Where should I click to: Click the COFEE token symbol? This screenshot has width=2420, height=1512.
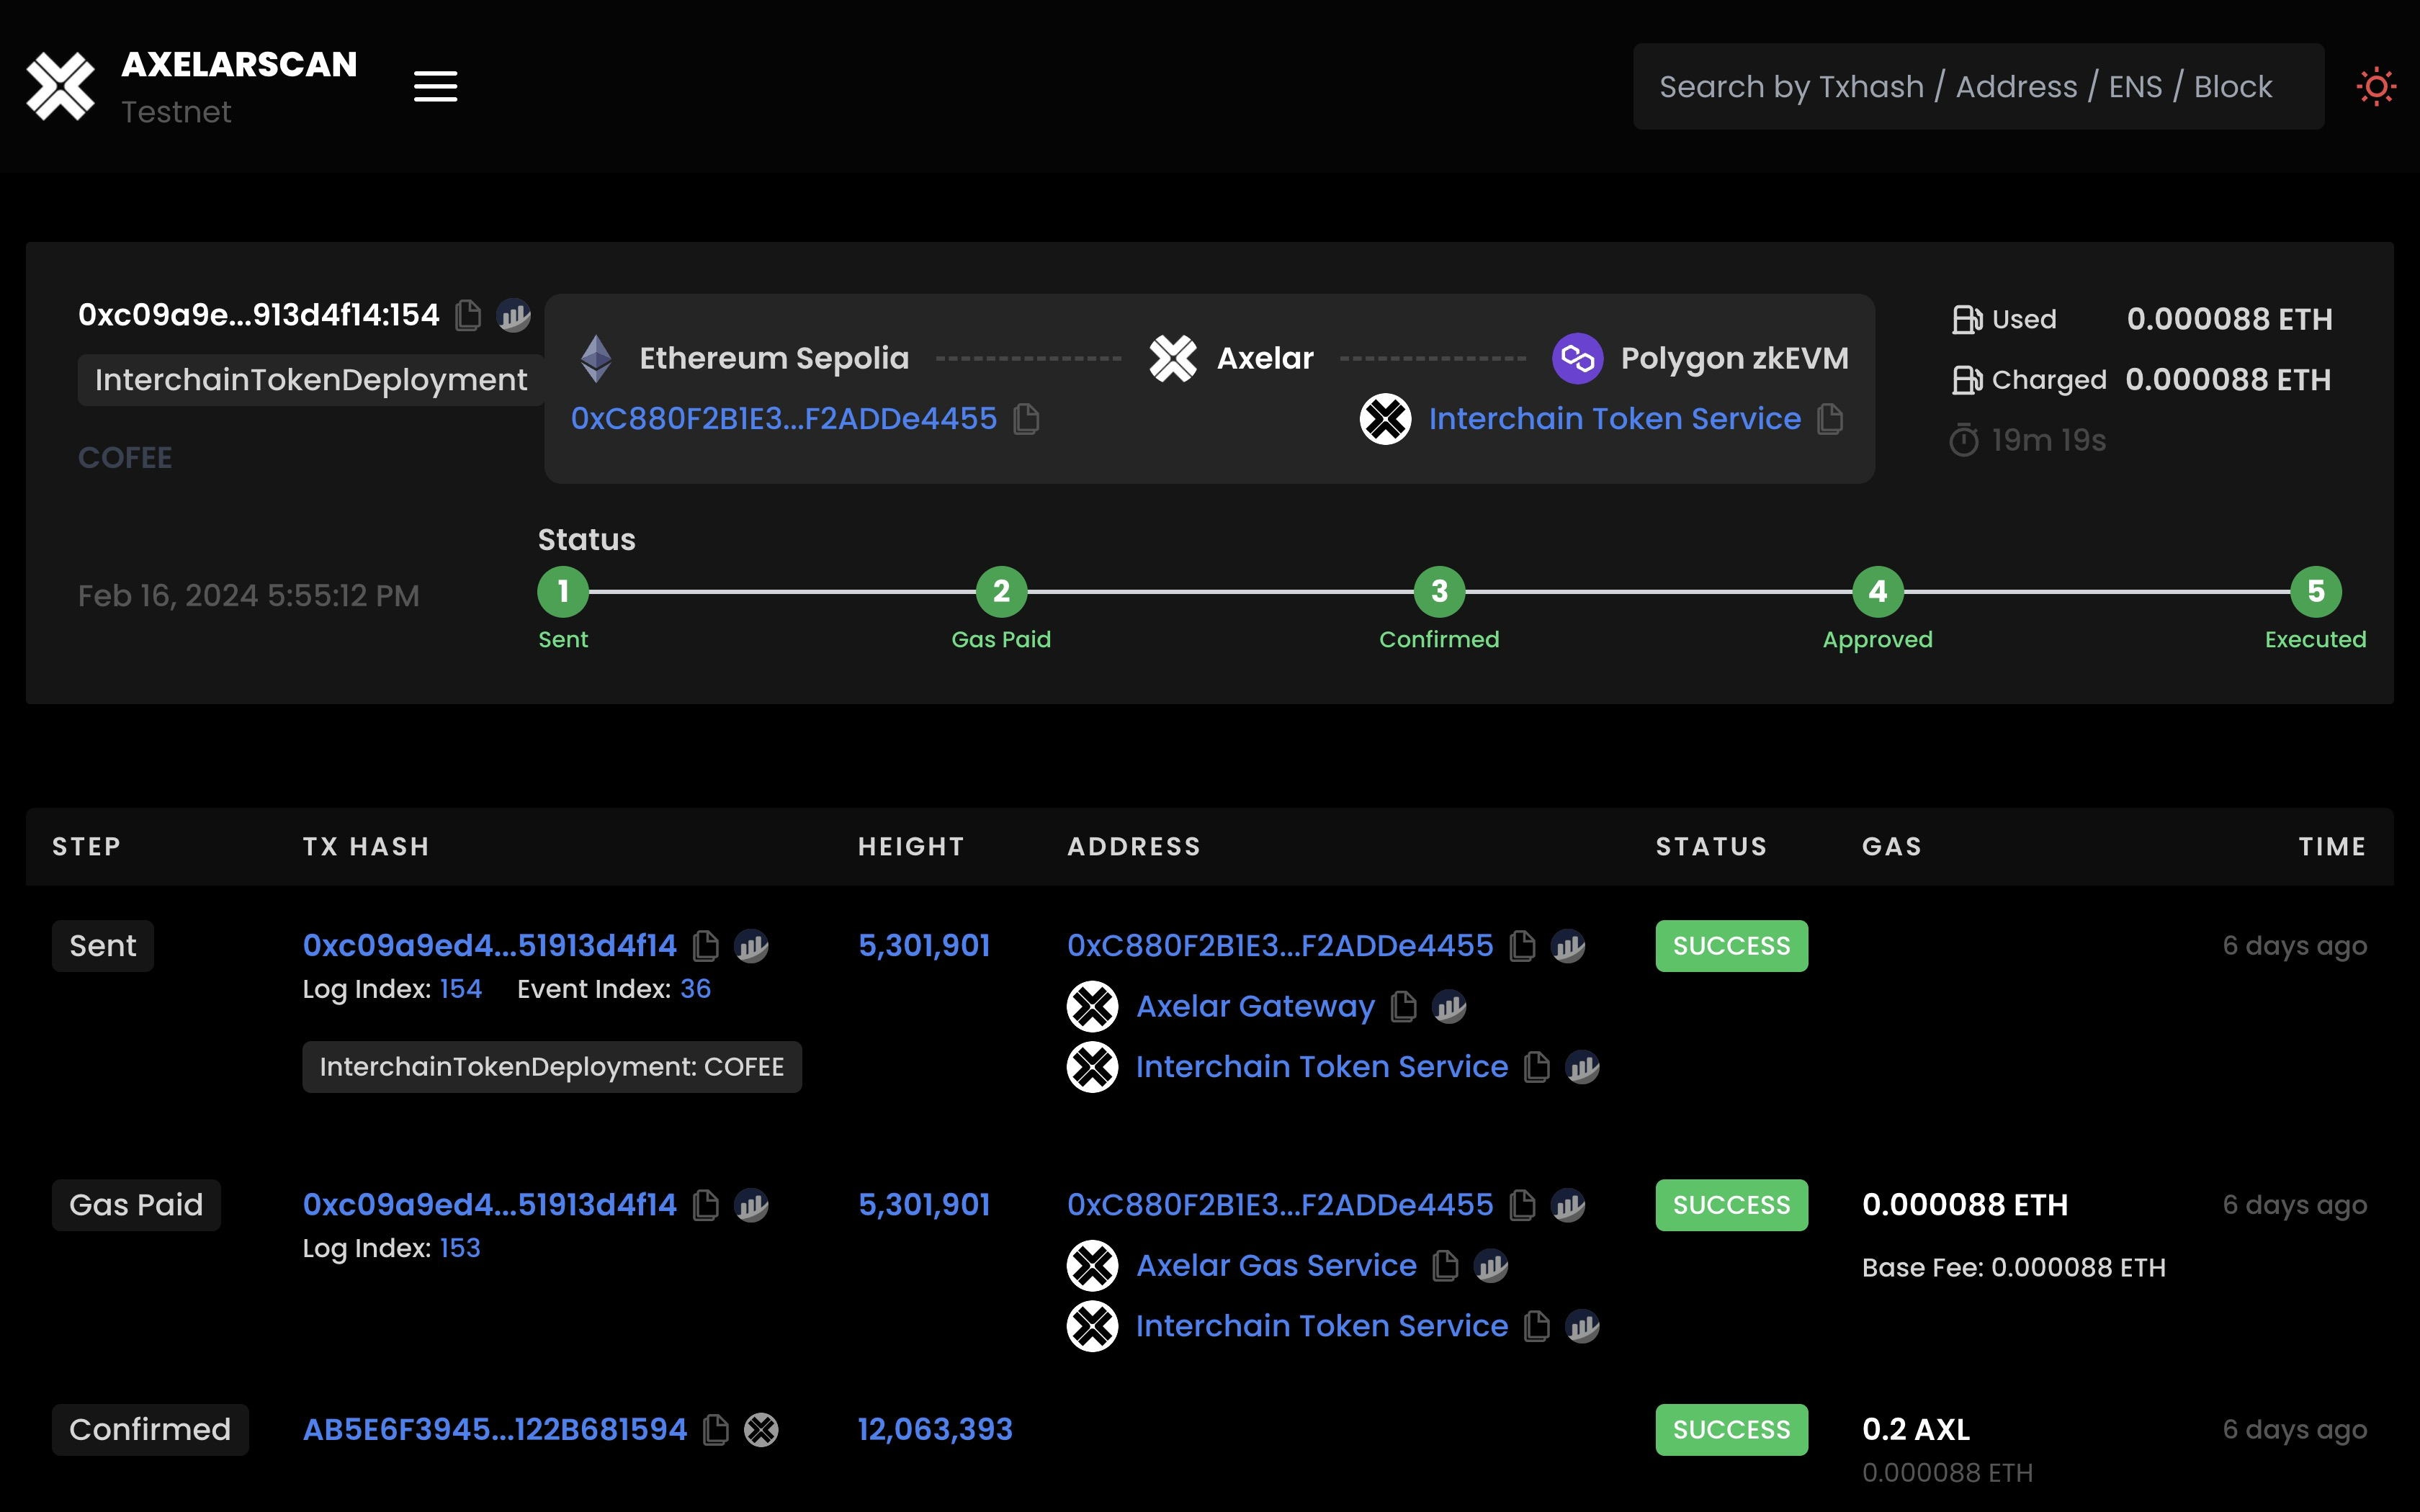125,457
